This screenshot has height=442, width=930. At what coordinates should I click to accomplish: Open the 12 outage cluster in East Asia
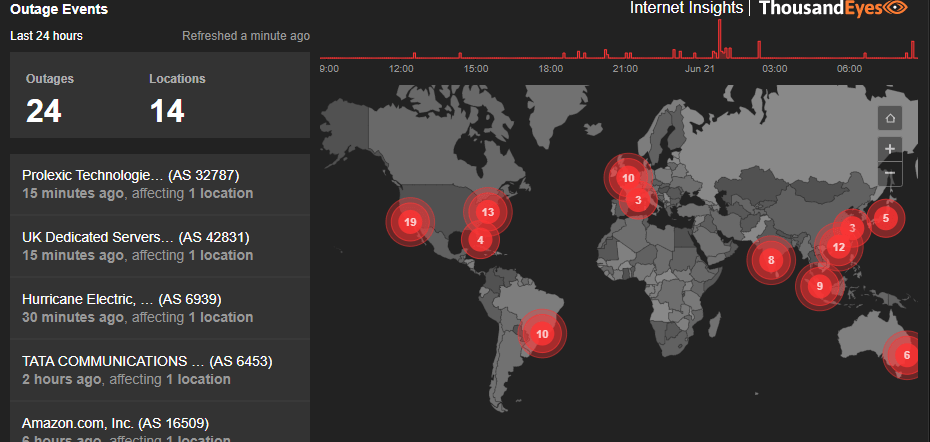[x=839, y=247]
